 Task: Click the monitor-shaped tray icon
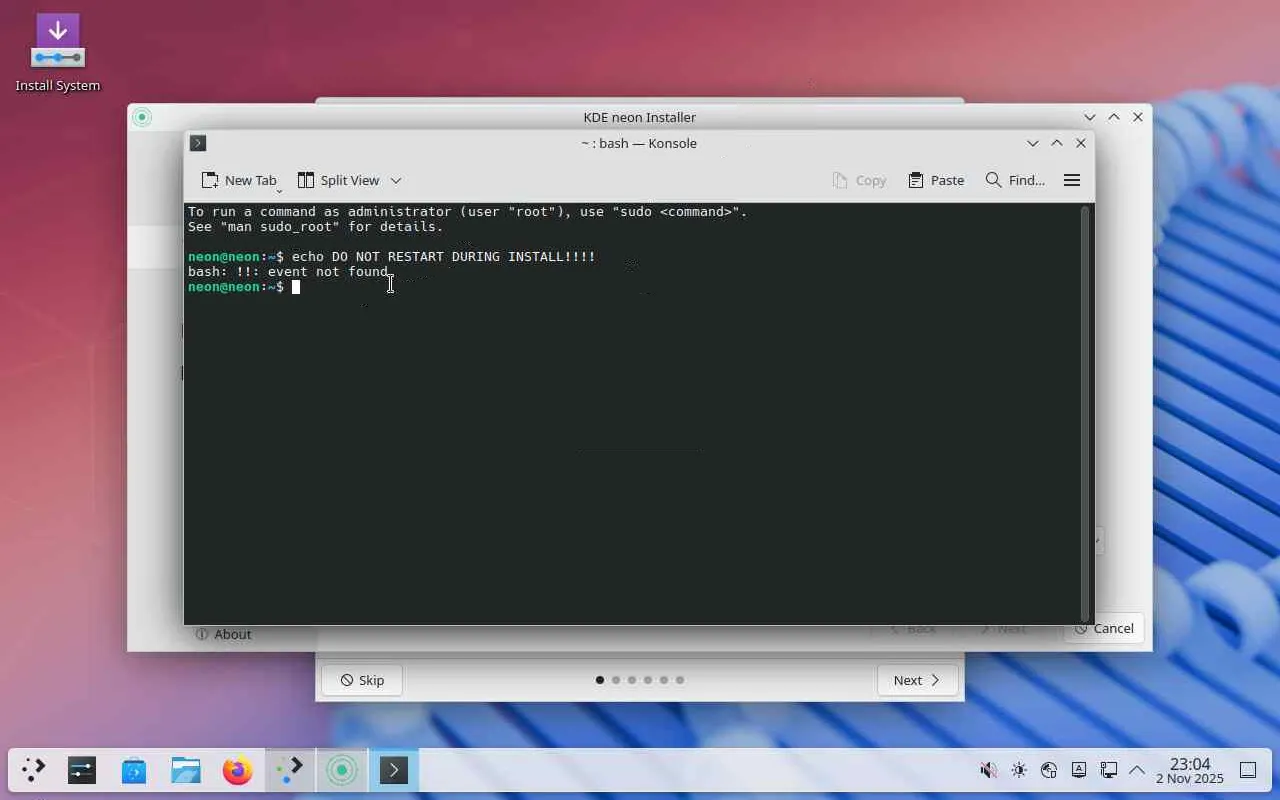point(1109,770)
